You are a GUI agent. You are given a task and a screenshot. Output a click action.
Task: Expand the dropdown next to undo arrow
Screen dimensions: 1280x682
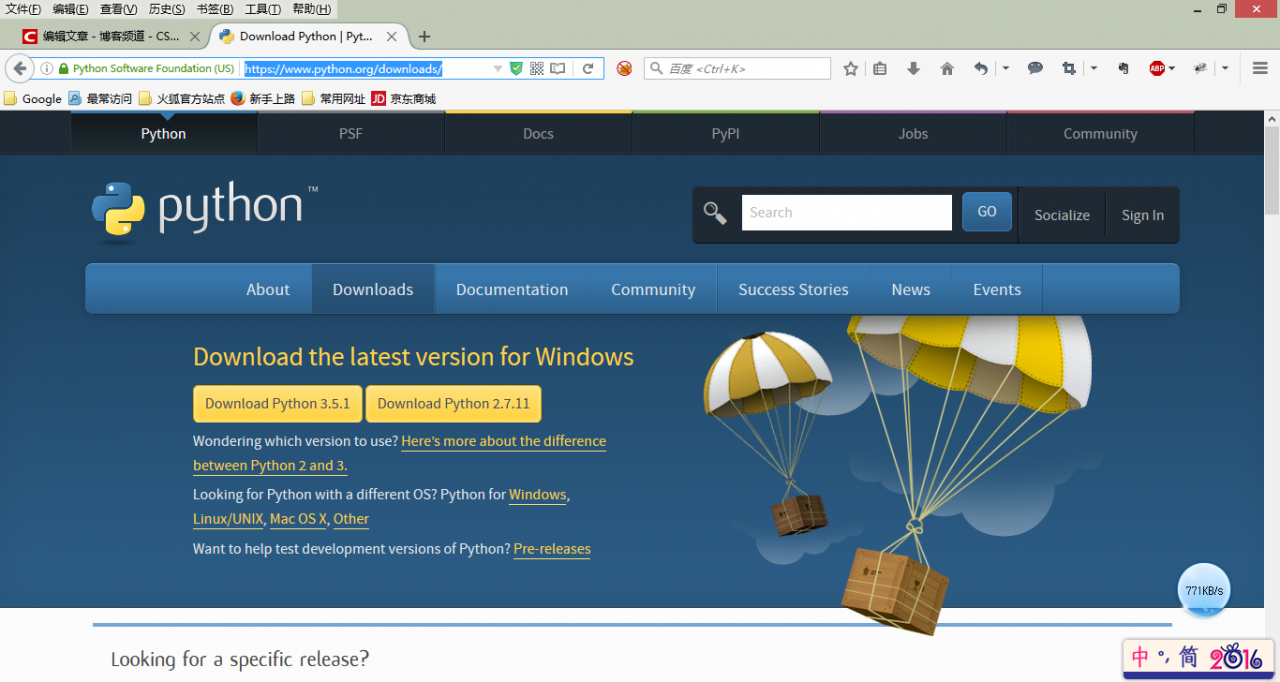coord(1005,69)
